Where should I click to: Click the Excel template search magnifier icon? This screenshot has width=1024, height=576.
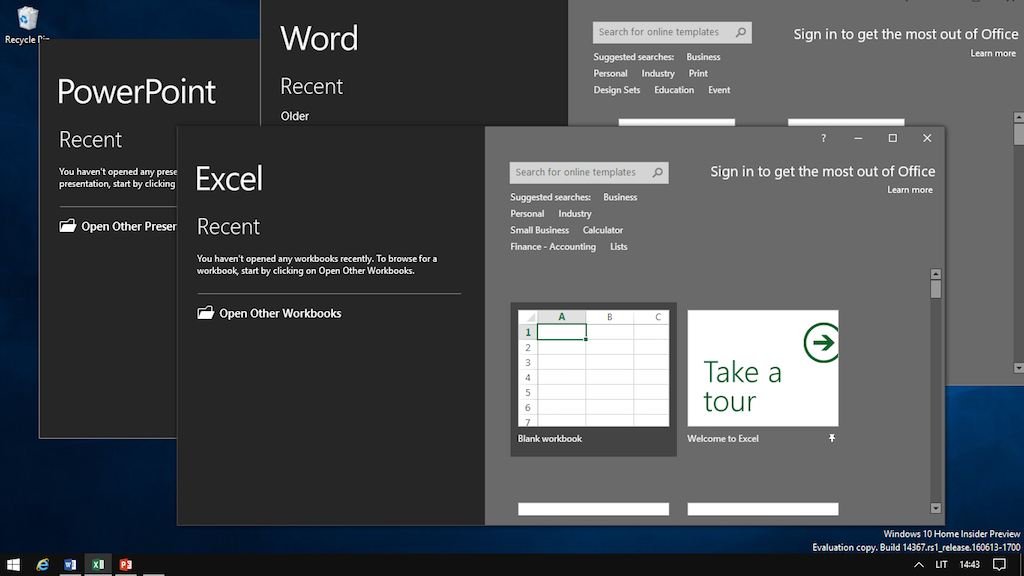pyautogui.click(x=657, y=172)
